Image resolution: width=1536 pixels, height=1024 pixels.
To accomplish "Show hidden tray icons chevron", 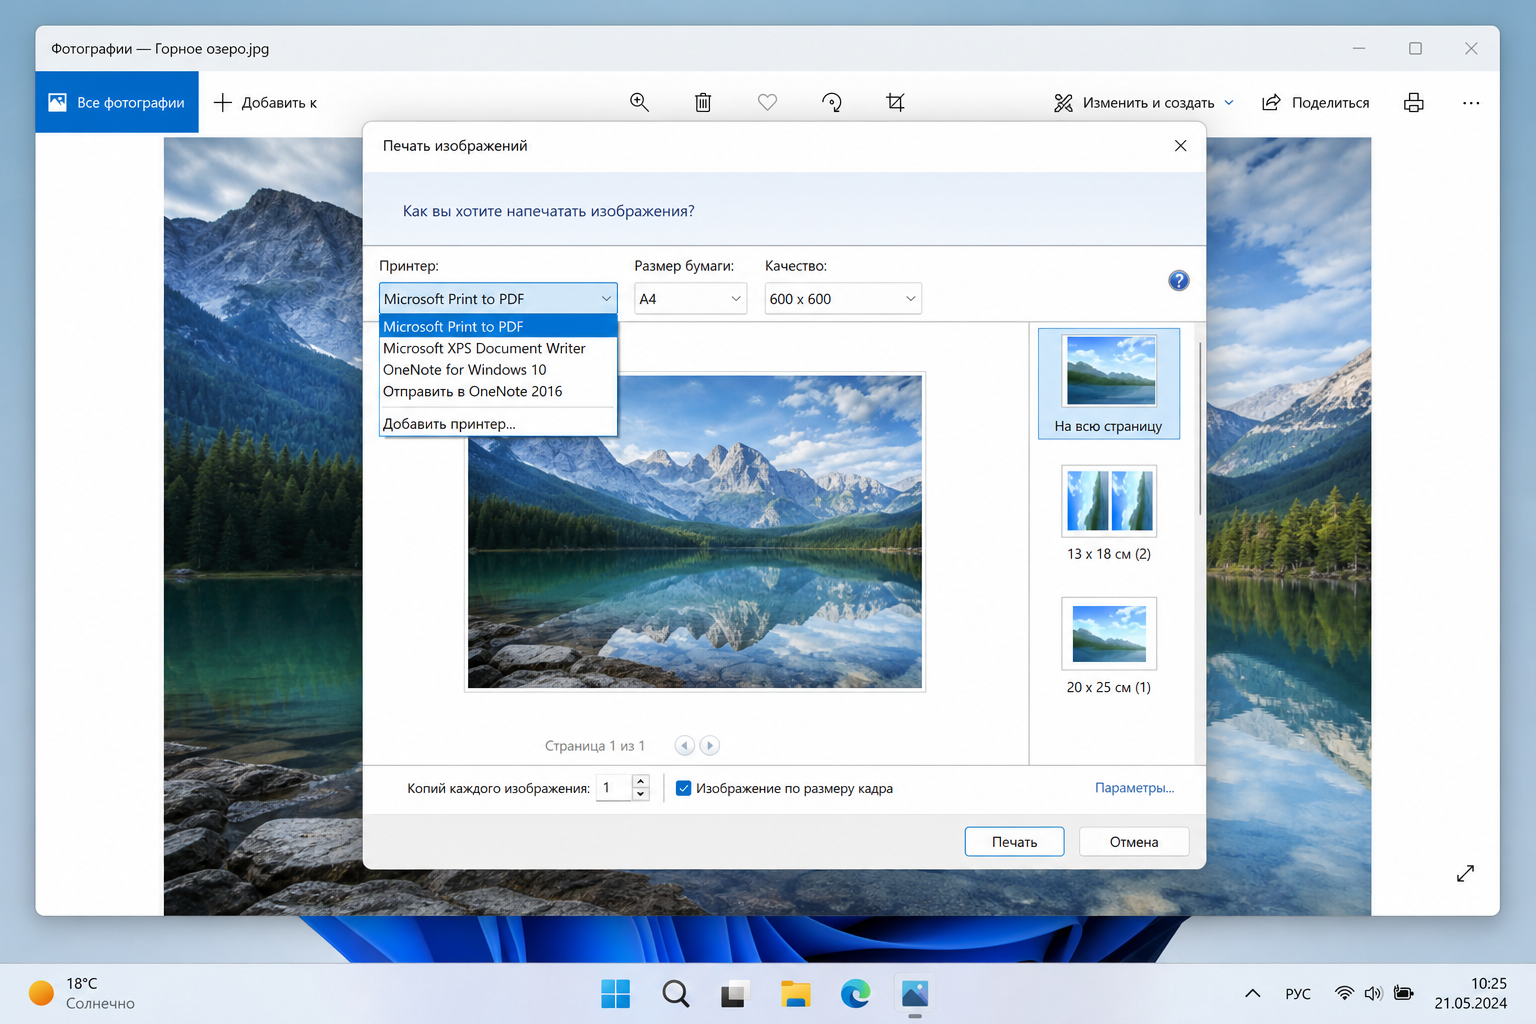I will pyautogui.click(x=1252, y=993).
